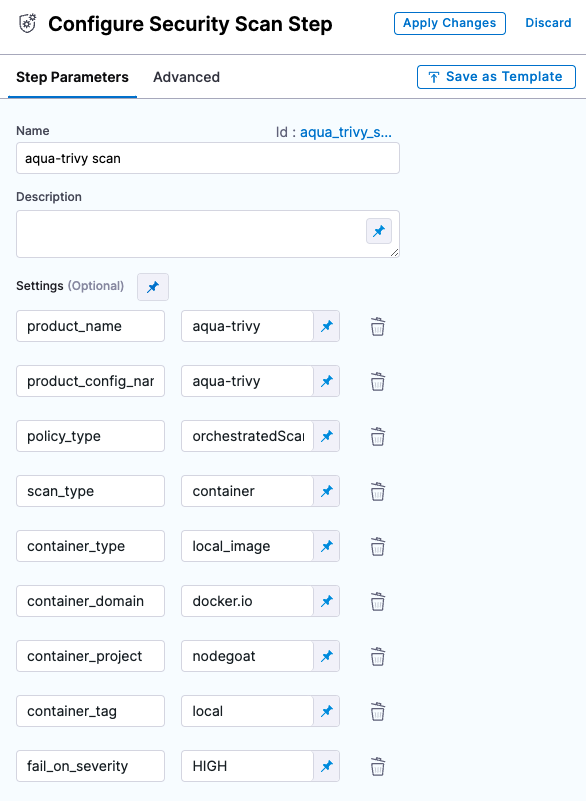Image resolution: width=586 pixels, height=801 pixels.
Task: Edit the local_image value field
Action: 247,546
